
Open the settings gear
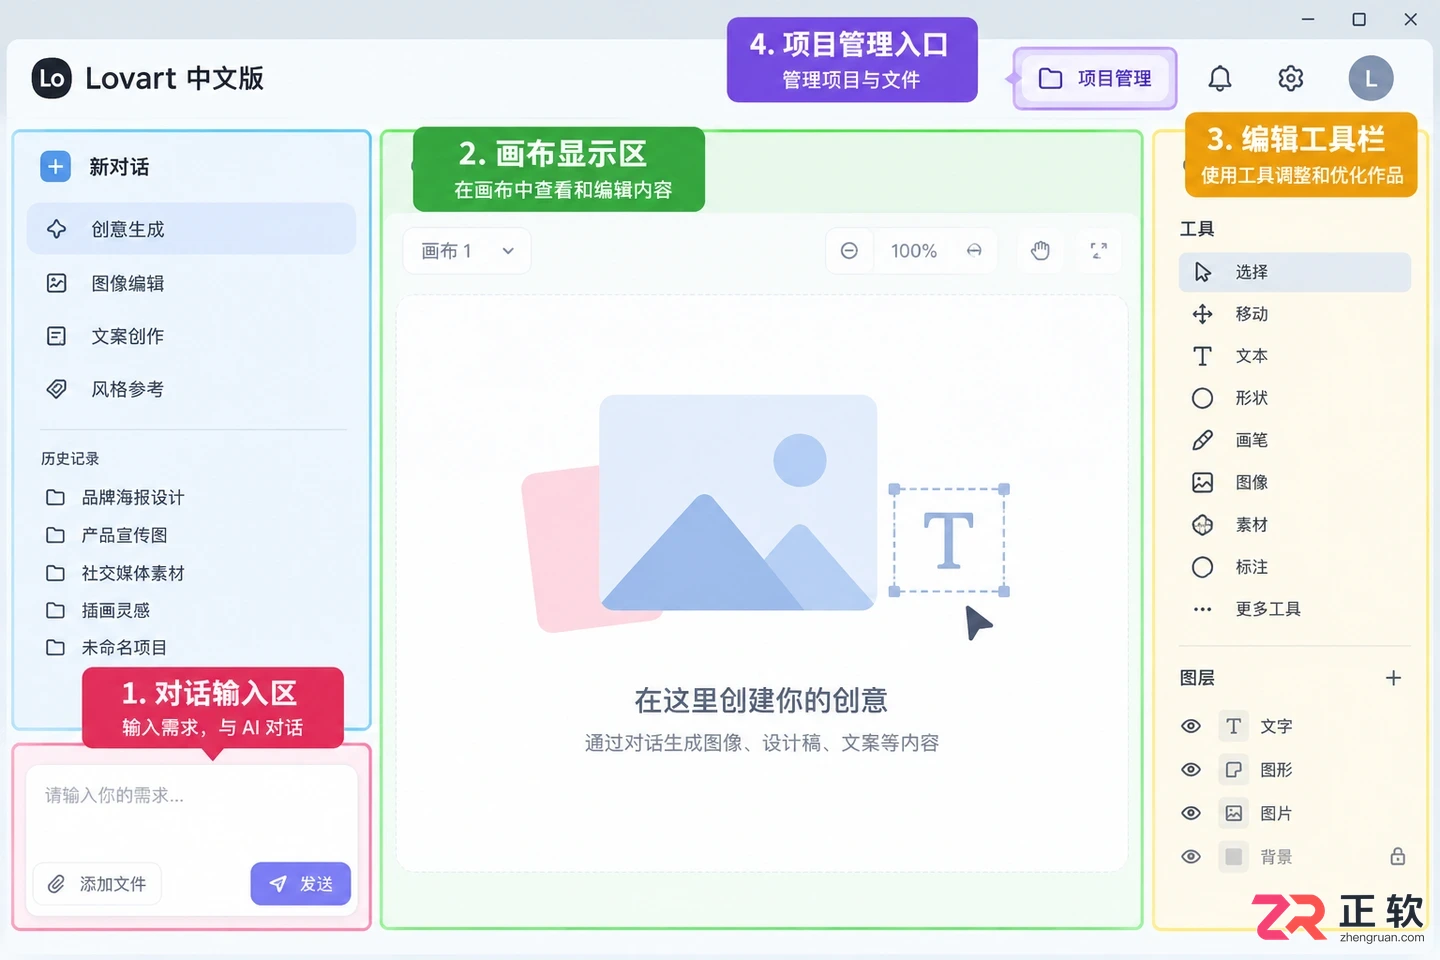tap(1291, 78)
